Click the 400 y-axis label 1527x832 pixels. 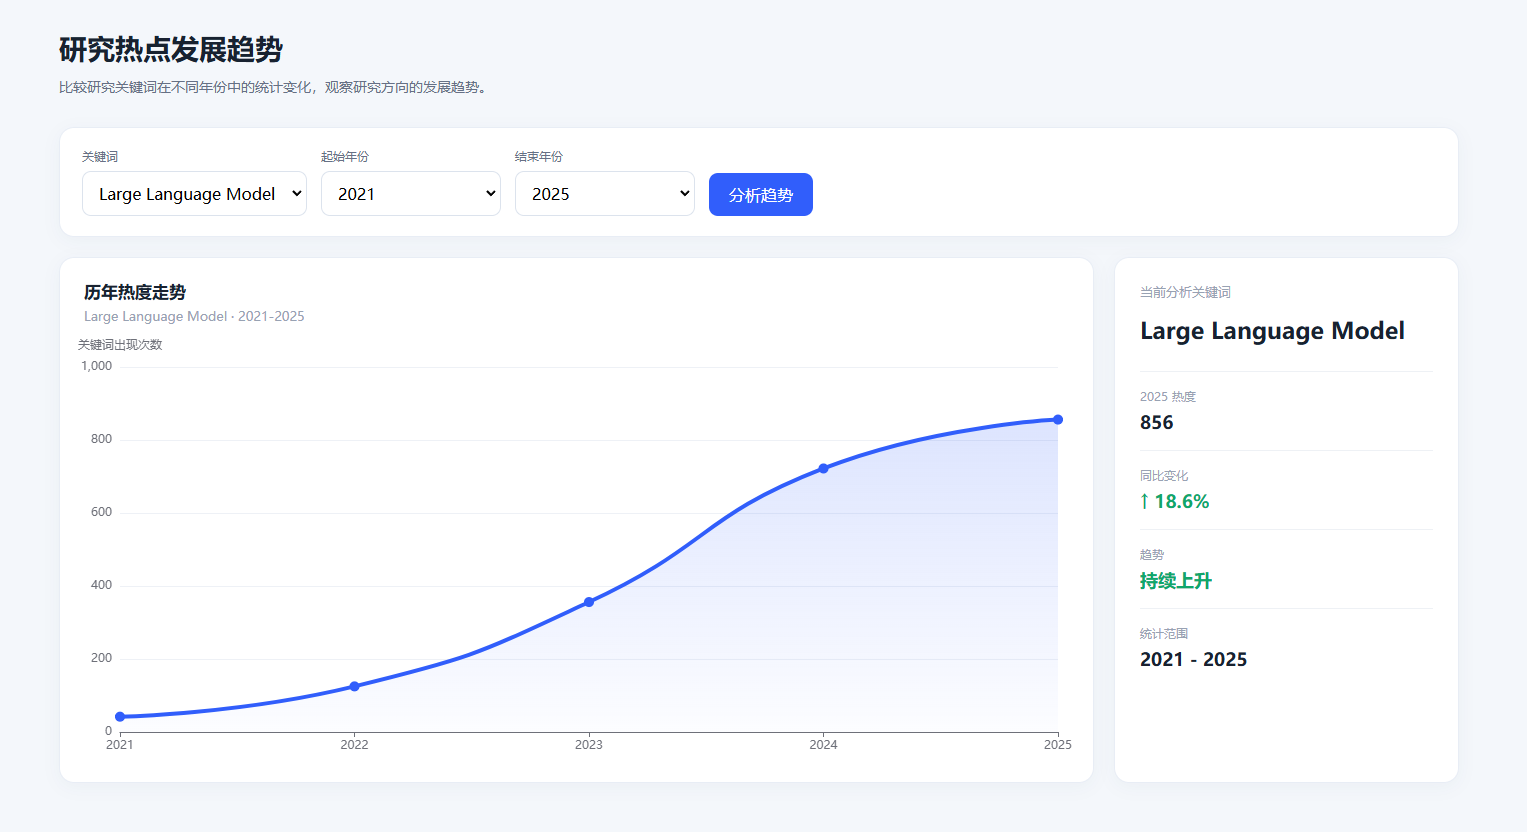point(101,585)
